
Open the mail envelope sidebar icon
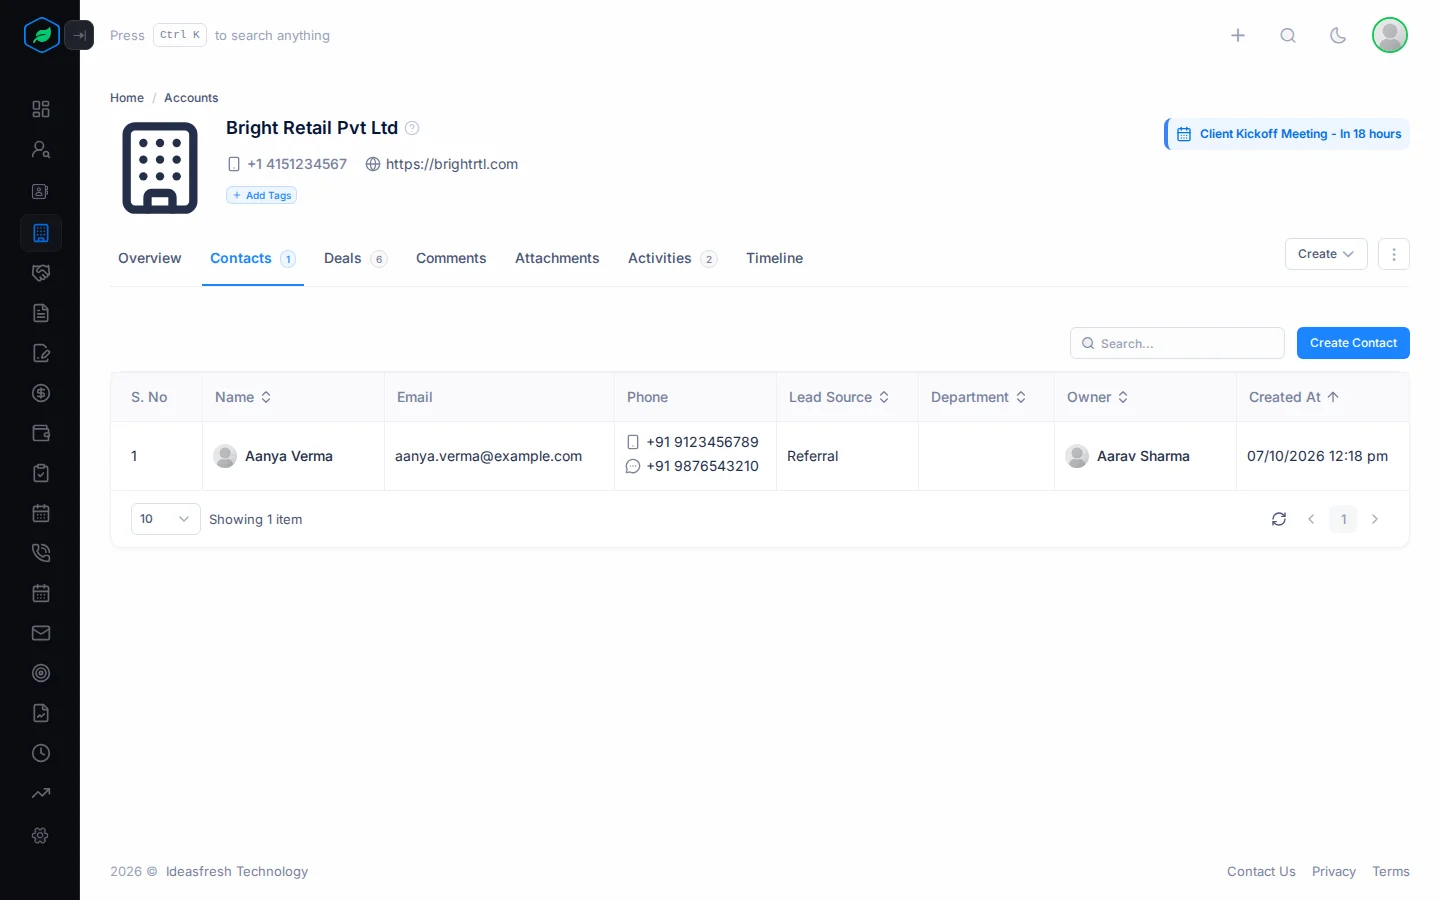[x=41, y=633]
